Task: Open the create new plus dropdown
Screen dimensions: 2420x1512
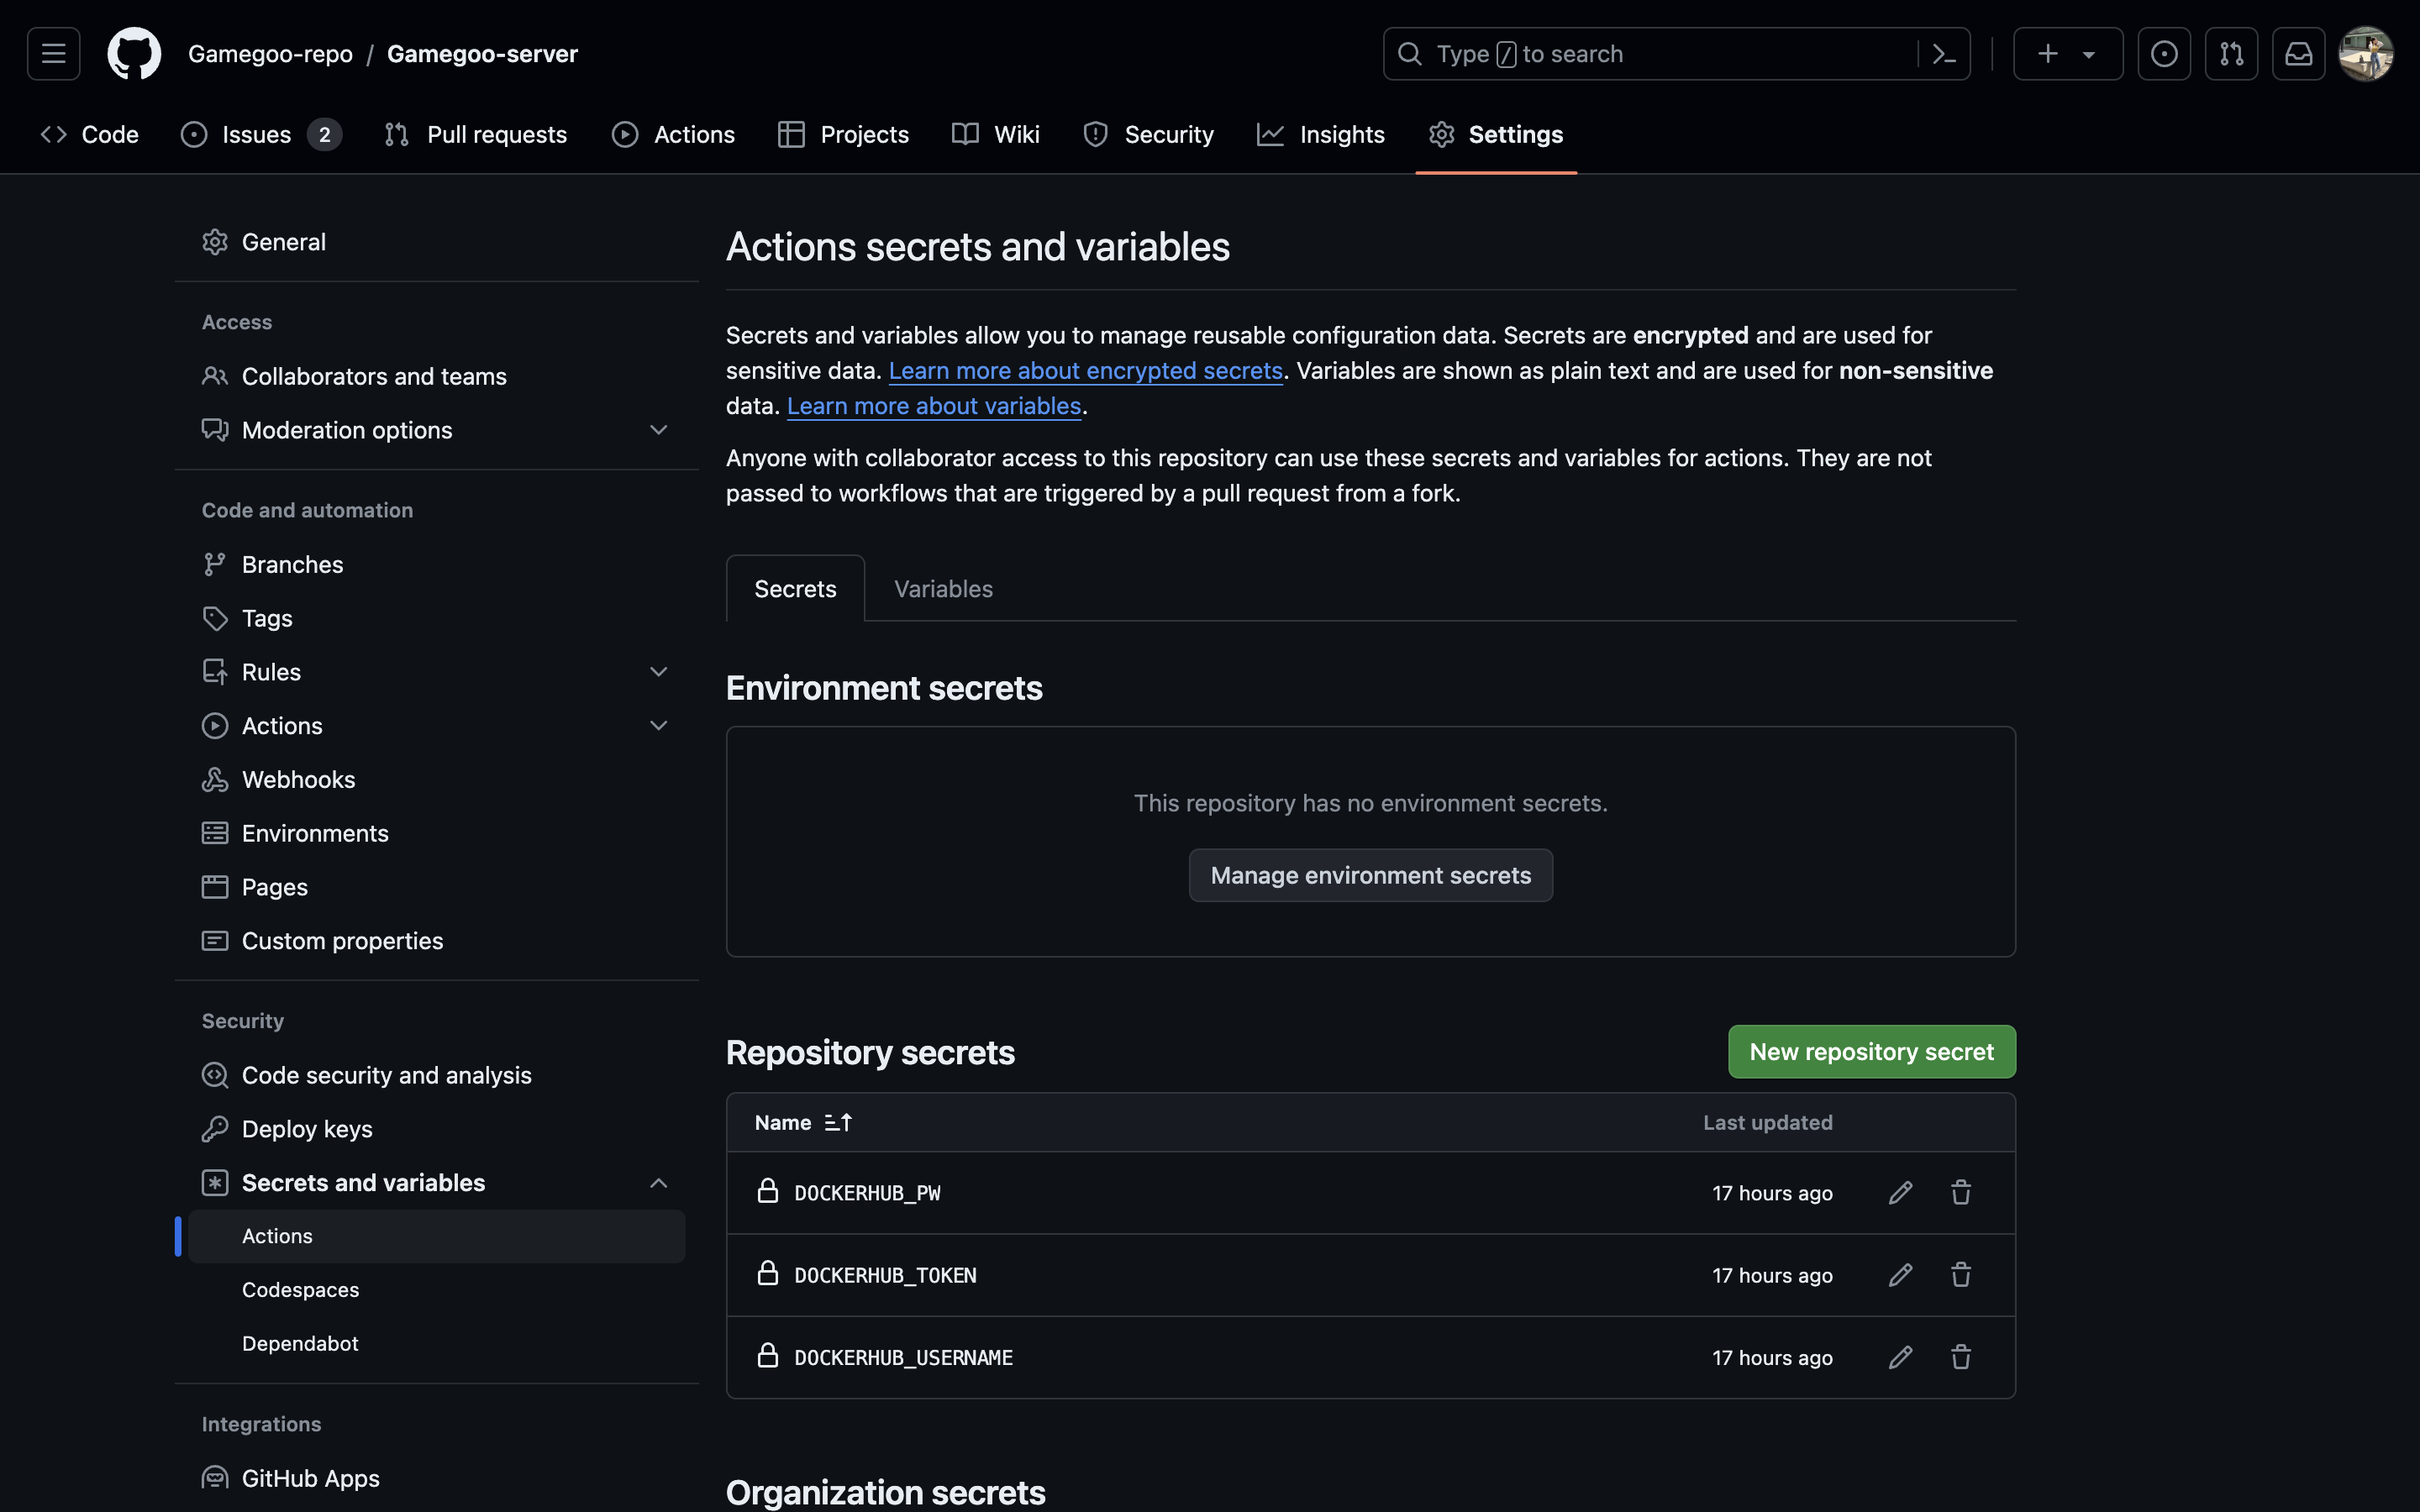Action: [x=2067, y=54]
